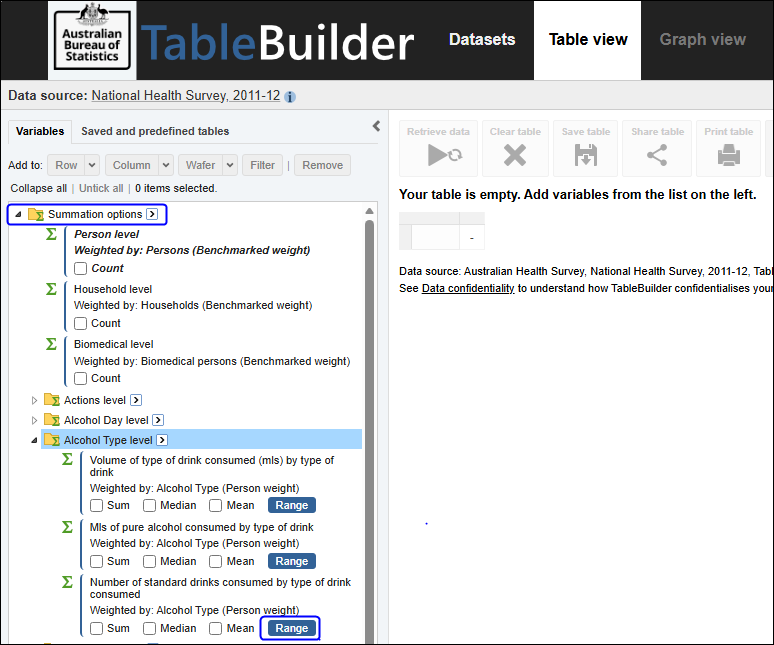Check Median for Number of standard drinks

coord(149,628)
